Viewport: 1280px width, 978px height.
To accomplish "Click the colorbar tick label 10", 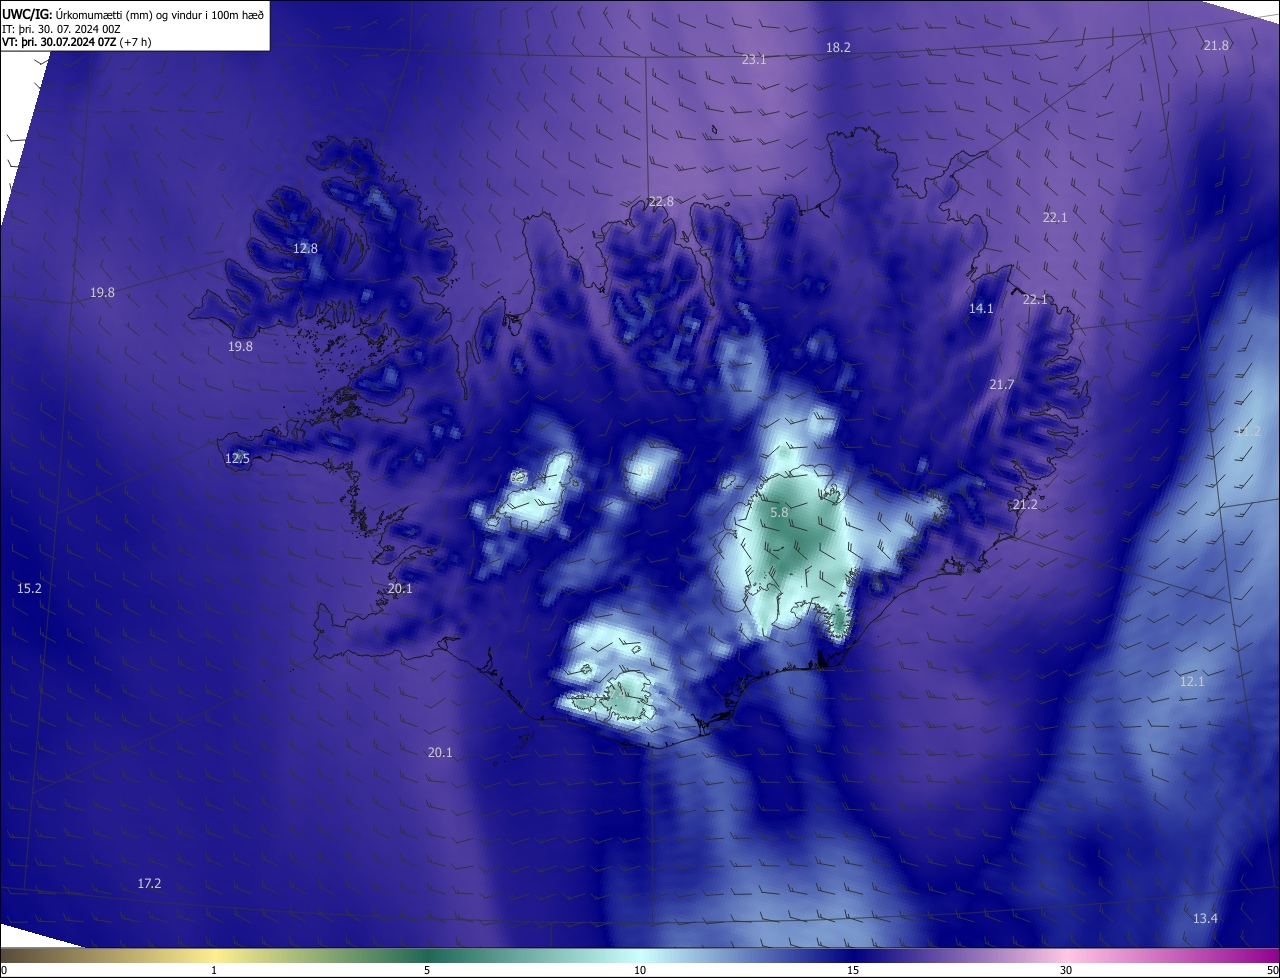I will [640, 970].
